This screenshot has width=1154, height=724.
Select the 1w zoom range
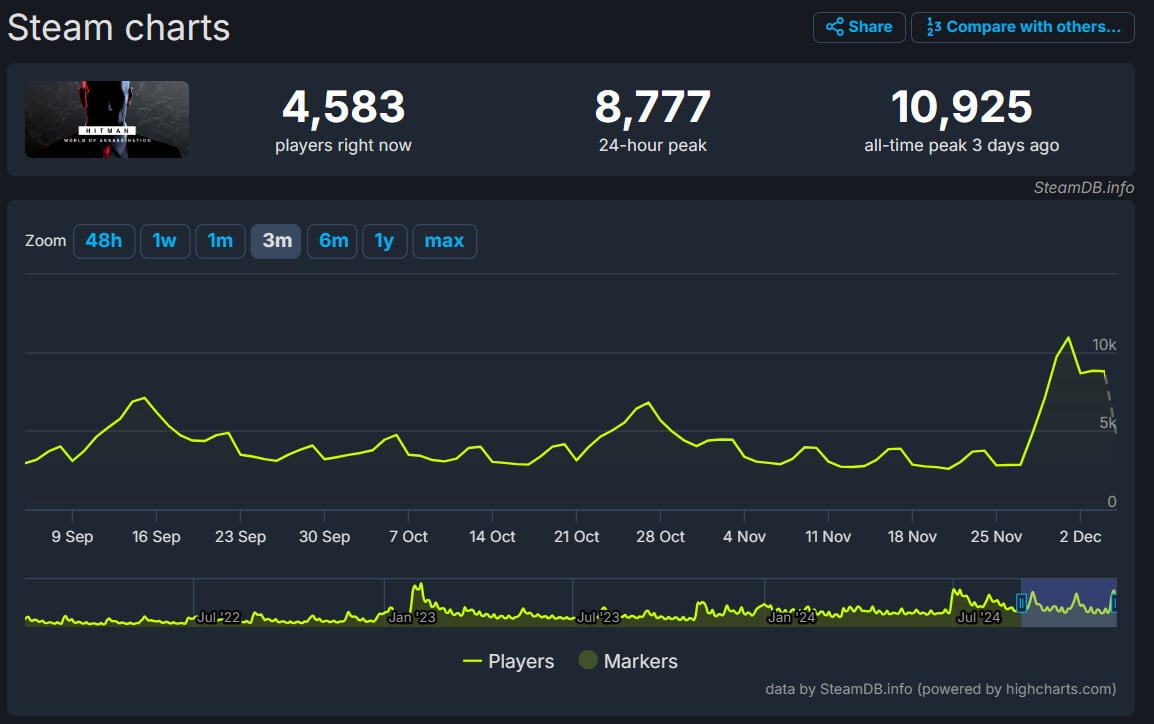[165, 241]
